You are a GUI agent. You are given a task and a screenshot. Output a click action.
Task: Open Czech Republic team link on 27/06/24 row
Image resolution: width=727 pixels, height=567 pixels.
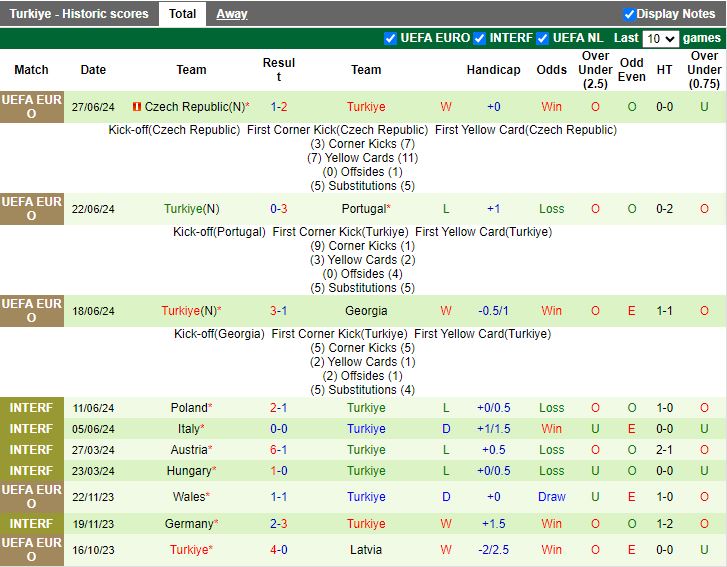[197, 107]
